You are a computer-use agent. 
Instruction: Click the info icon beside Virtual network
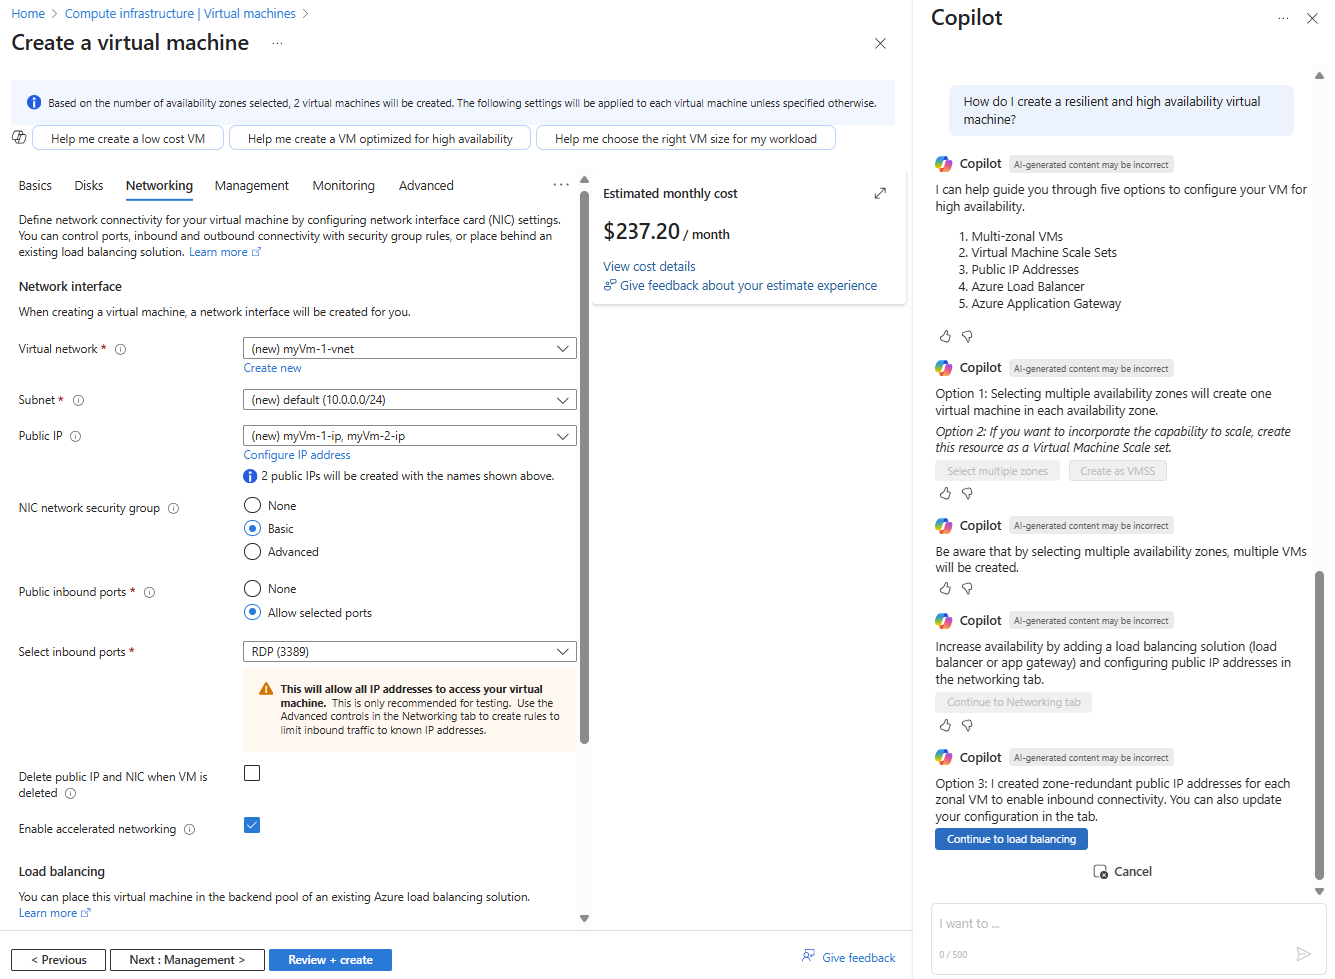[121, 350]
